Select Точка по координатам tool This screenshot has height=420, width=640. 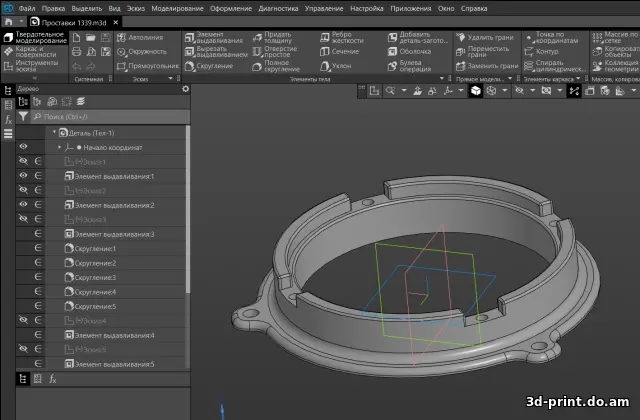pos(551,38)
